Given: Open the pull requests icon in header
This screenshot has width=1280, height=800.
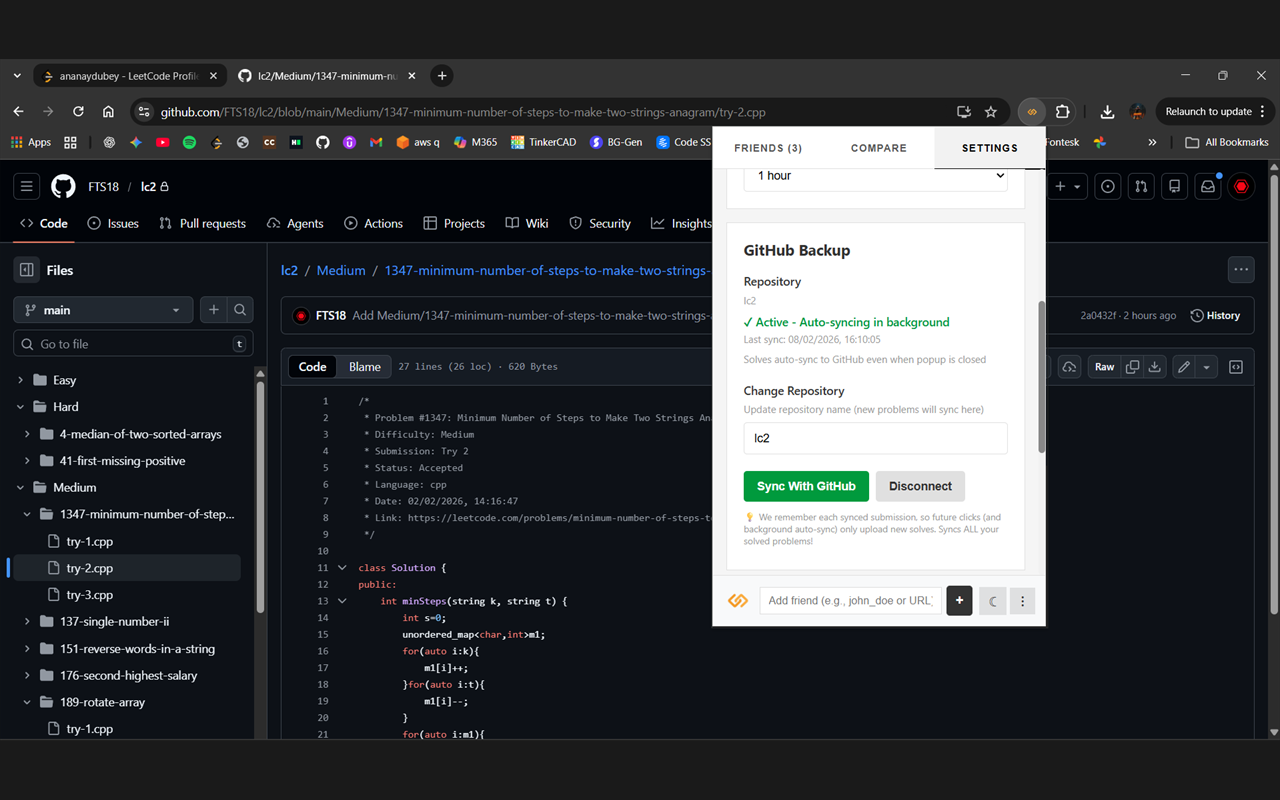Looking at the screenshot, I should point(1140,186).
